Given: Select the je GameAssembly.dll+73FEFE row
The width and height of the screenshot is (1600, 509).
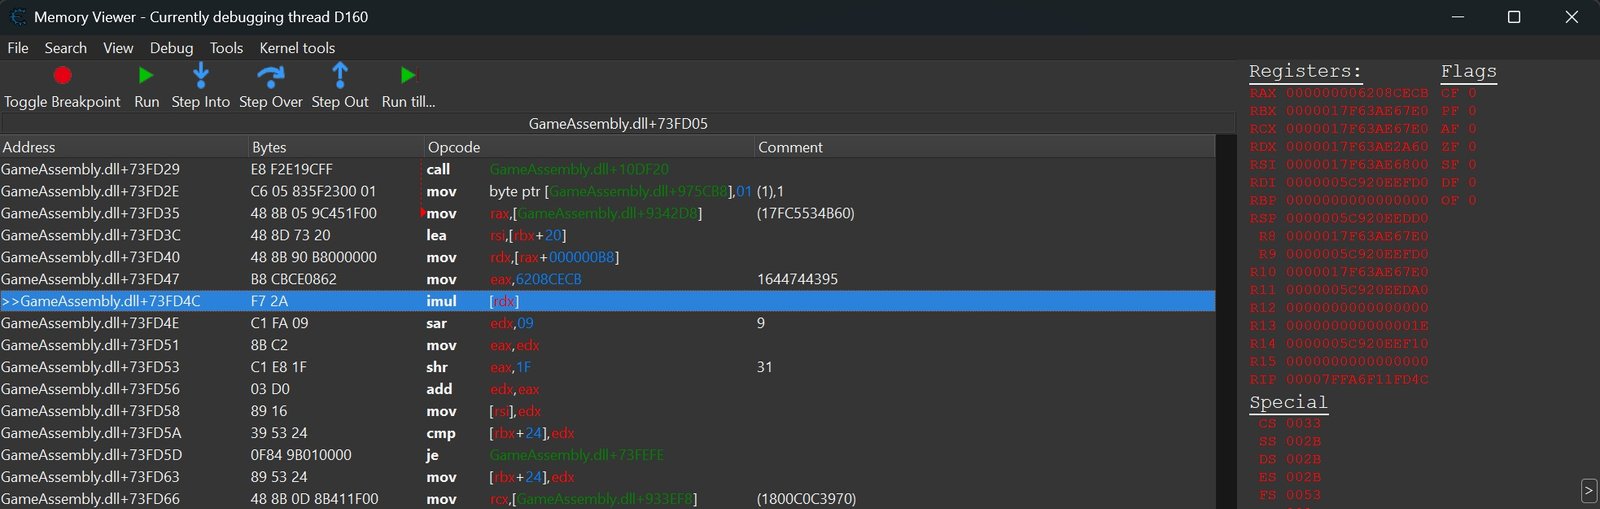Looking at the screenshot, I should pyautogui.click(x=607, y=455).
